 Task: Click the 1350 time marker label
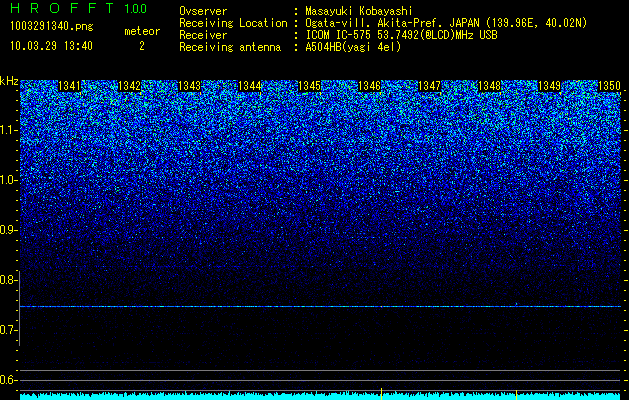pyautogui.click(x=609, y=86)
